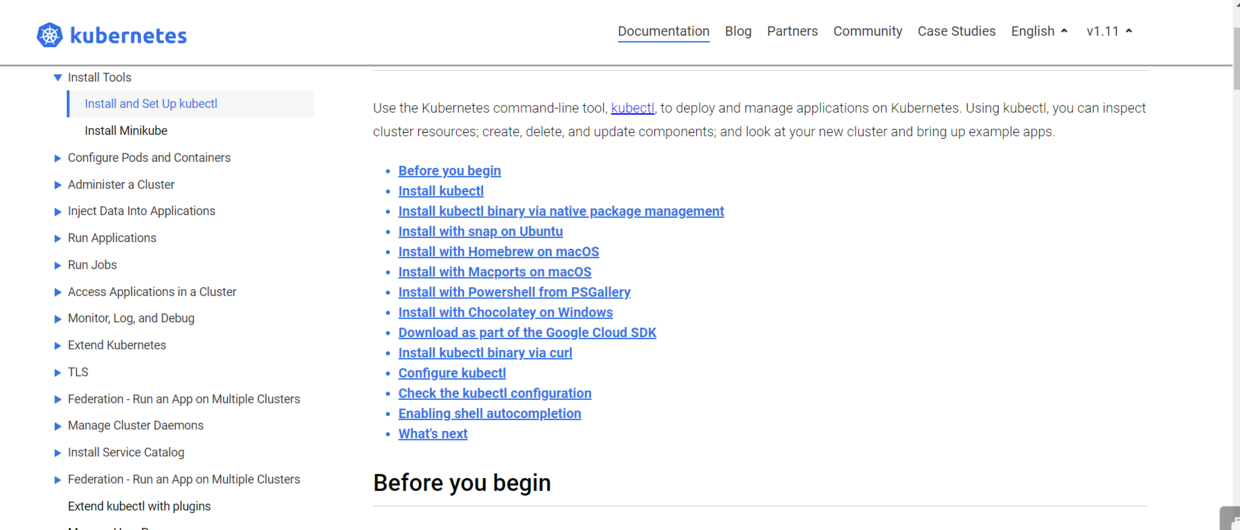Open Run Jobs sidebar label
The width and height of the screenshot is (1240, 530).
(92, 265)
